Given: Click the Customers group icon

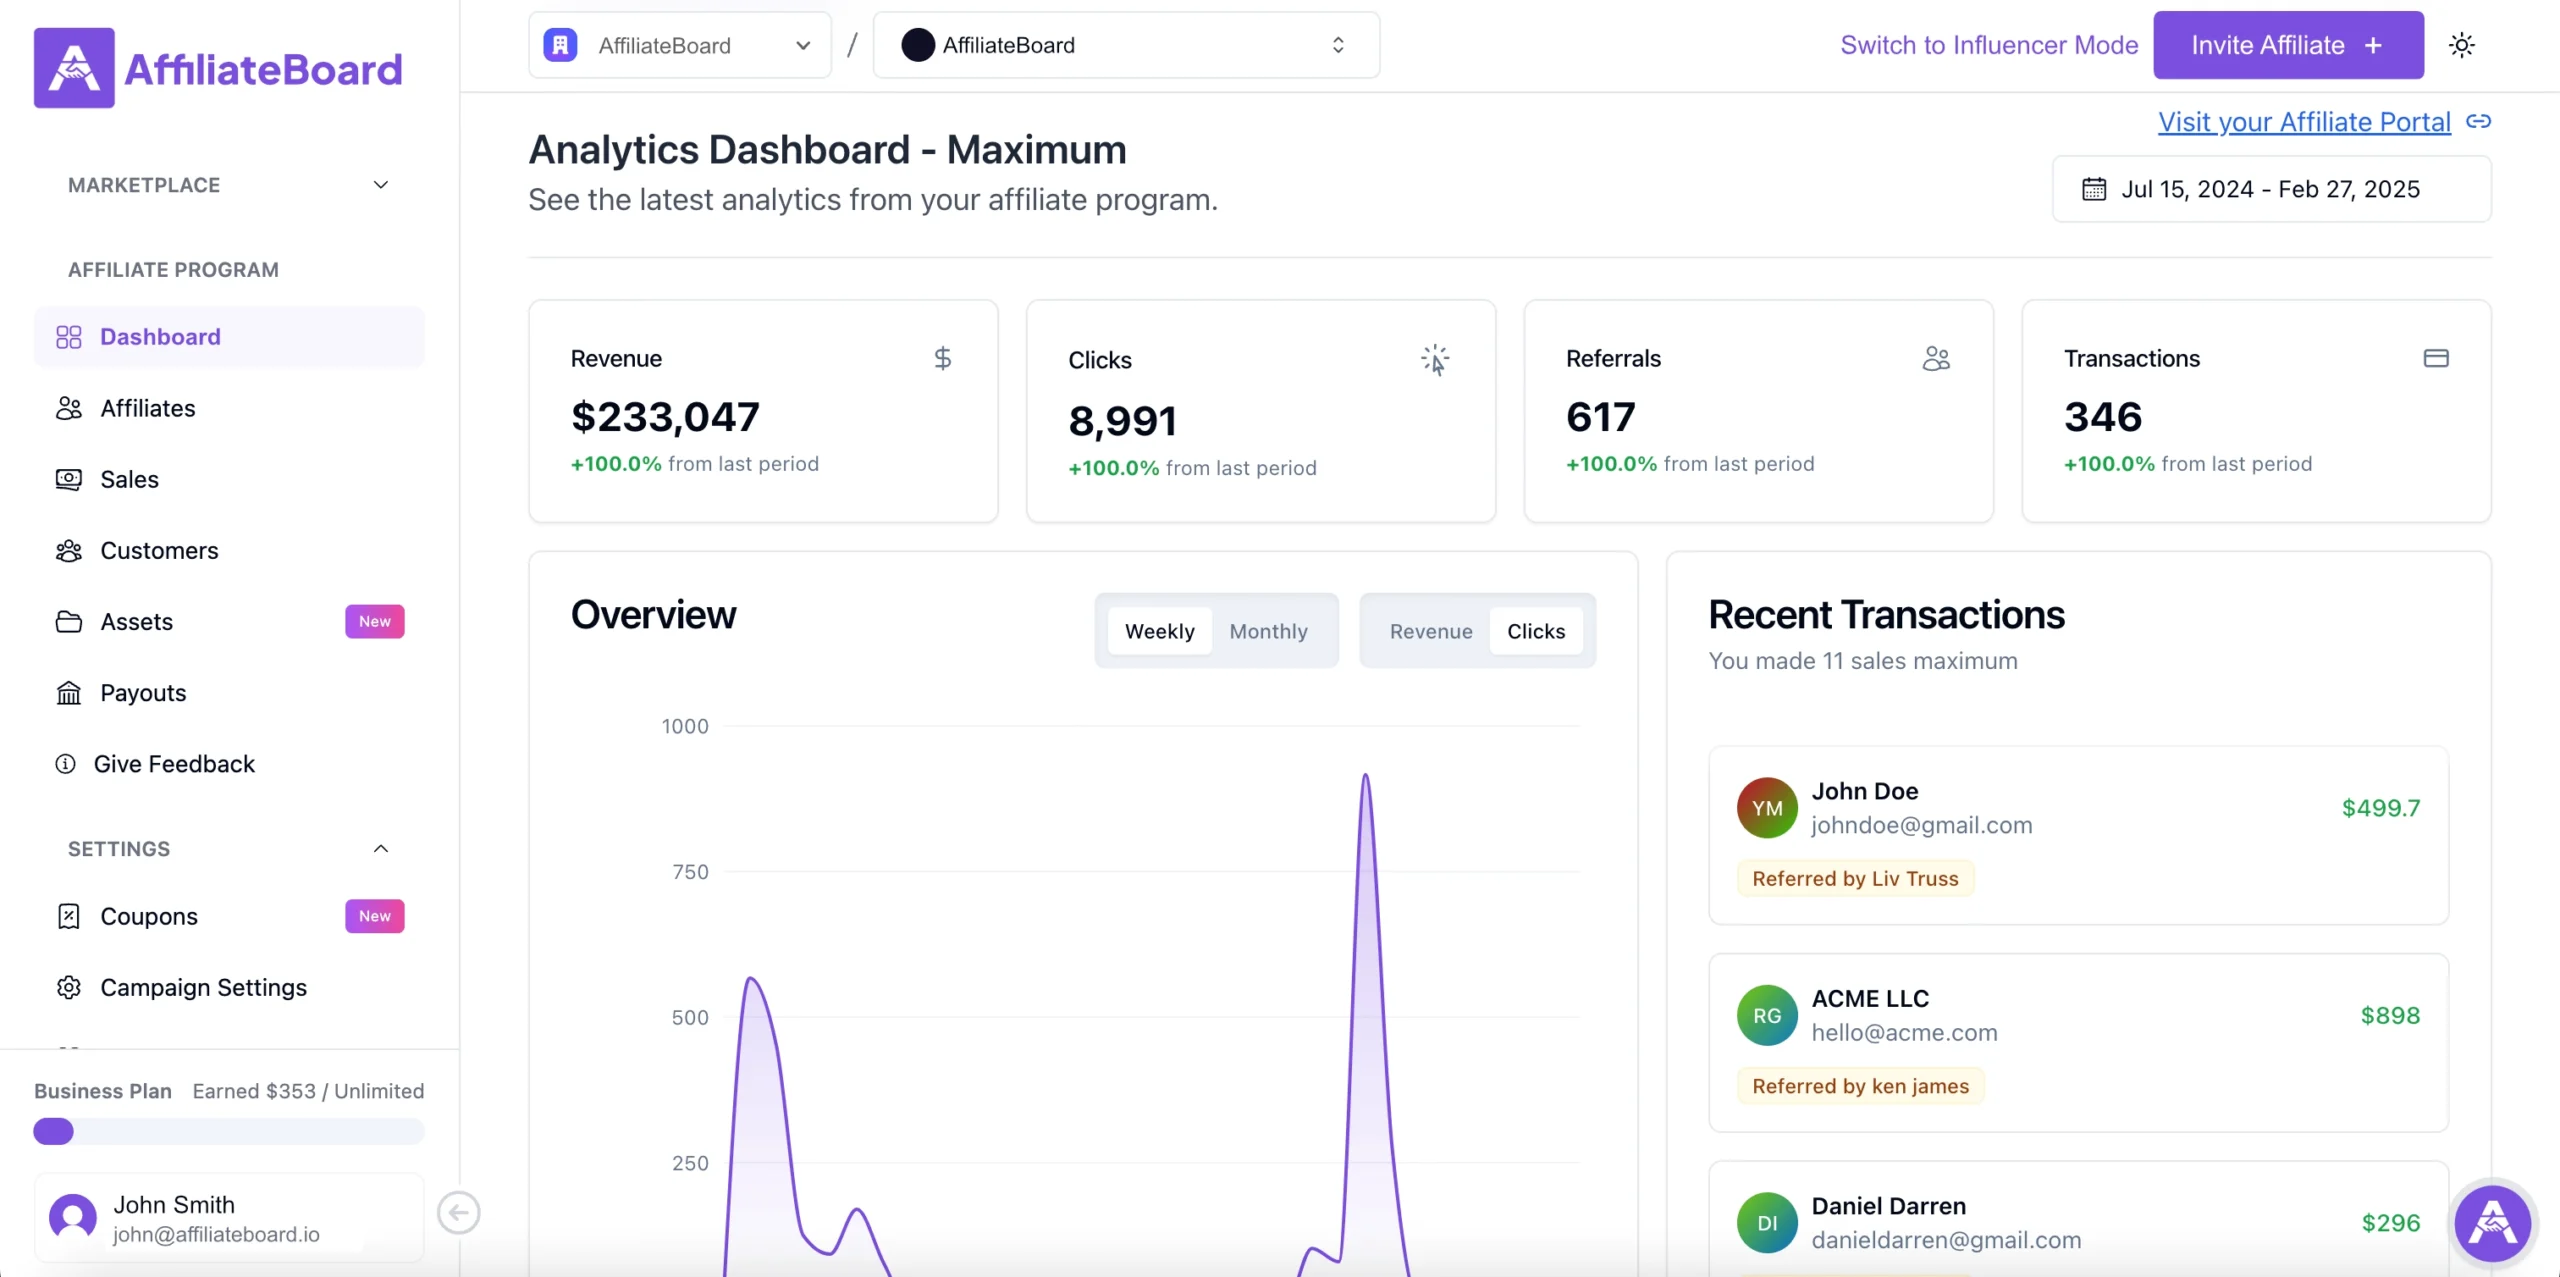Looking at the screenshot, I should pos(69,551).
